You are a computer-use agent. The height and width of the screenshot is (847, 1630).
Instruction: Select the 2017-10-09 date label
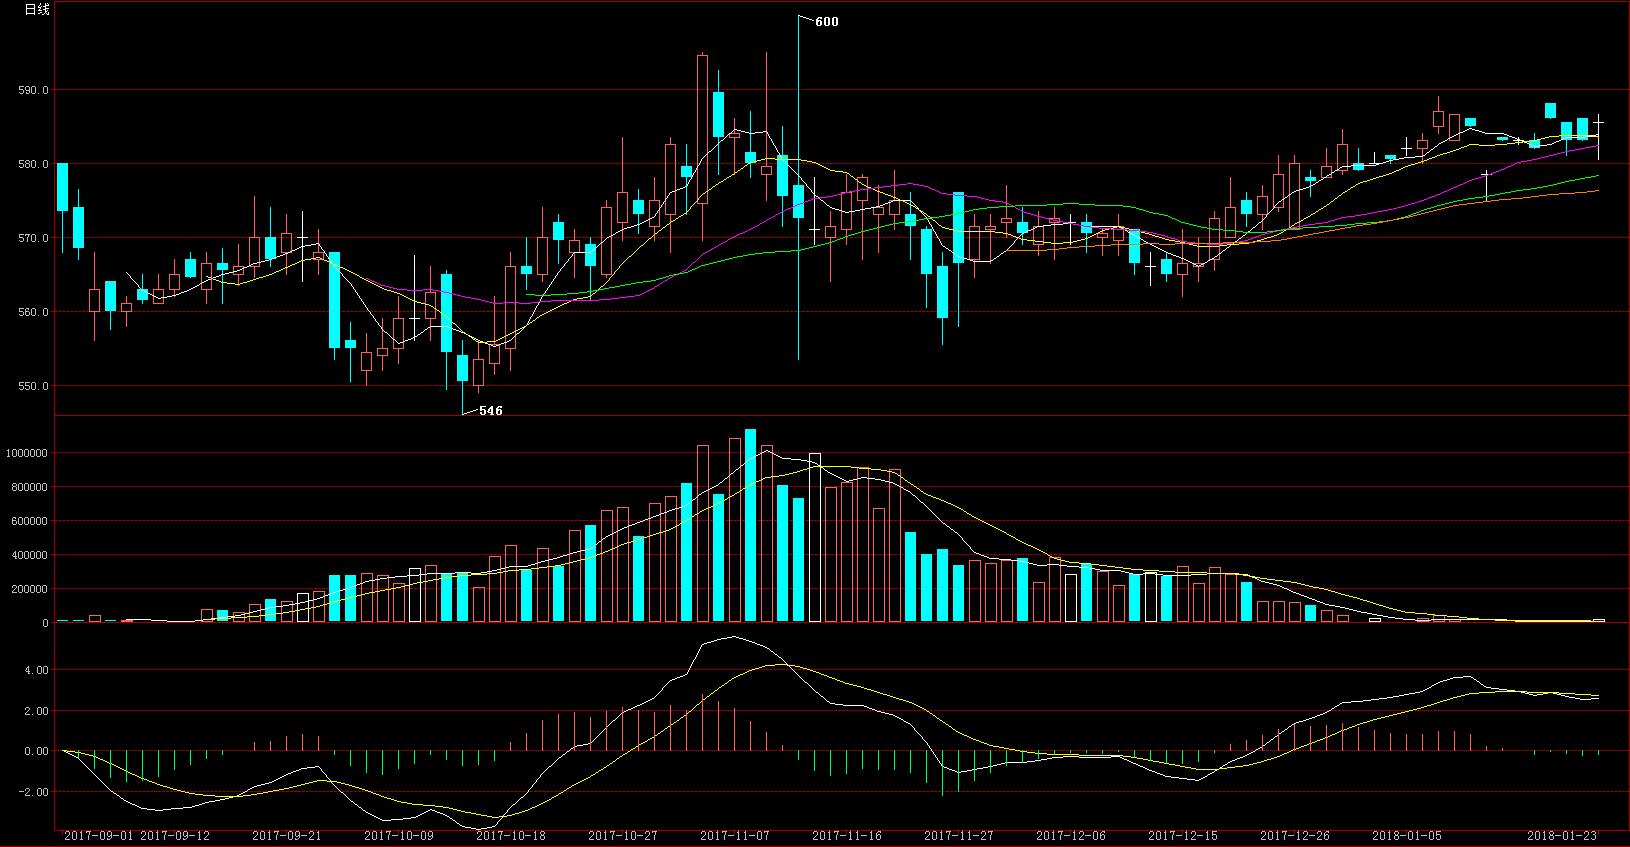(399, 835)
